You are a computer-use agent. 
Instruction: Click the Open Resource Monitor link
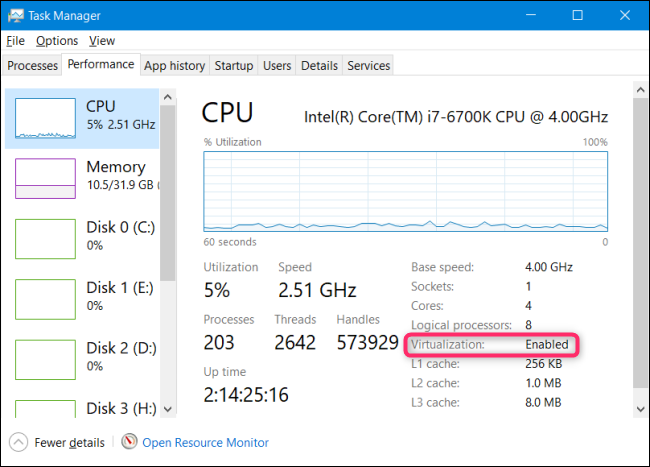click(x=205, y=442)
